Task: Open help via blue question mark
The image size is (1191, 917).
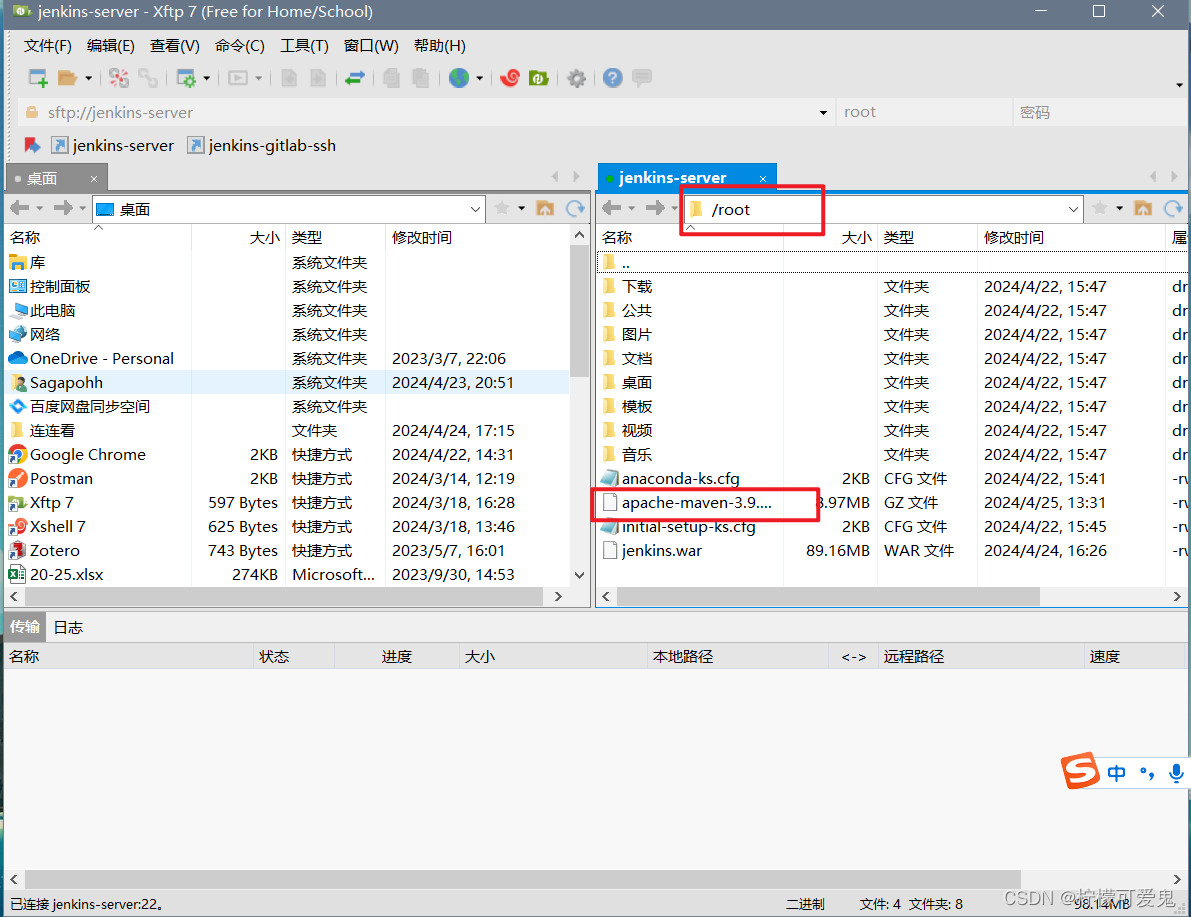Action: pos(613,78)
